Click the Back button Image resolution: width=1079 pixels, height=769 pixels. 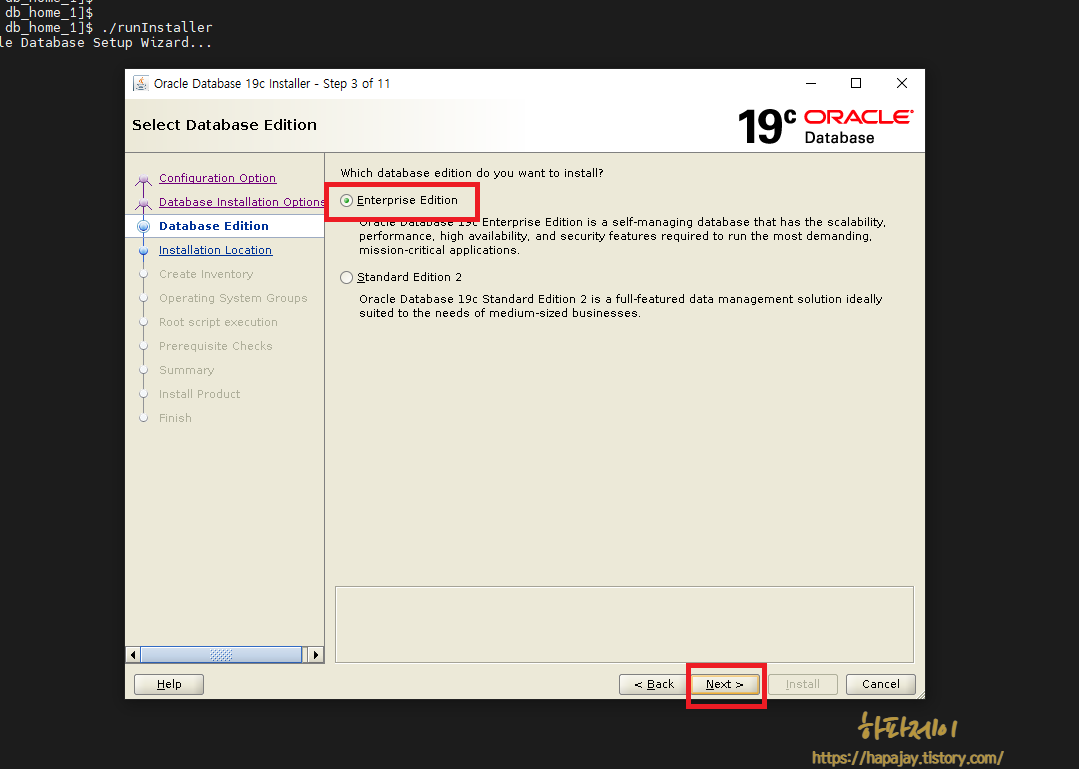pyautogui.click(x=653, y=684)
